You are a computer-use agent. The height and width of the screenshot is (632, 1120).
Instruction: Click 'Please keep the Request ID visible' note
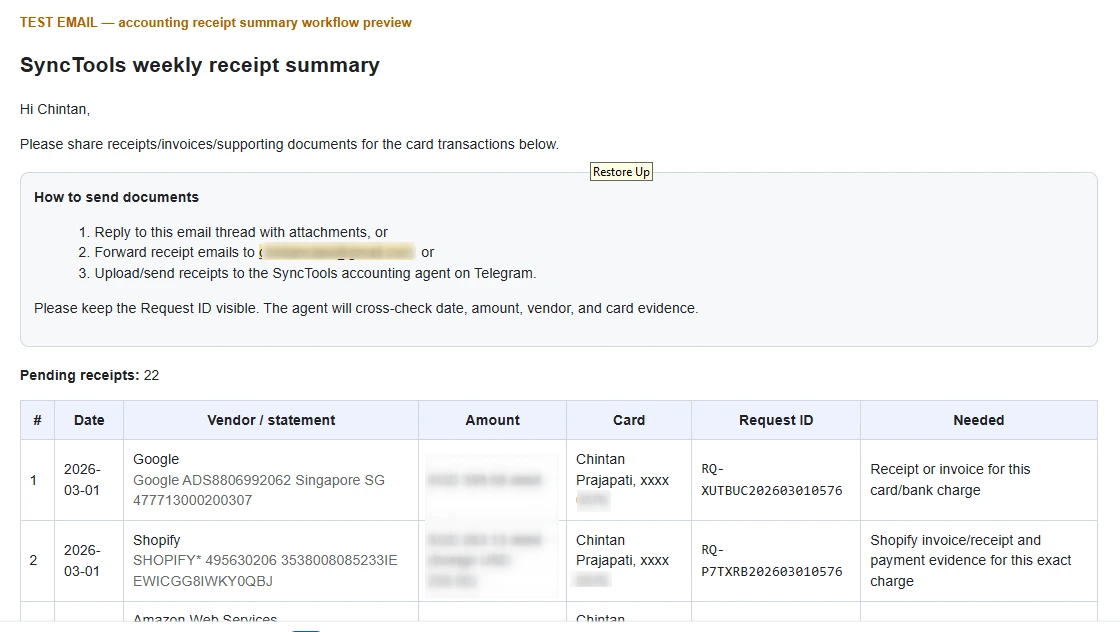pyautogui.click(x=366, y=309)
